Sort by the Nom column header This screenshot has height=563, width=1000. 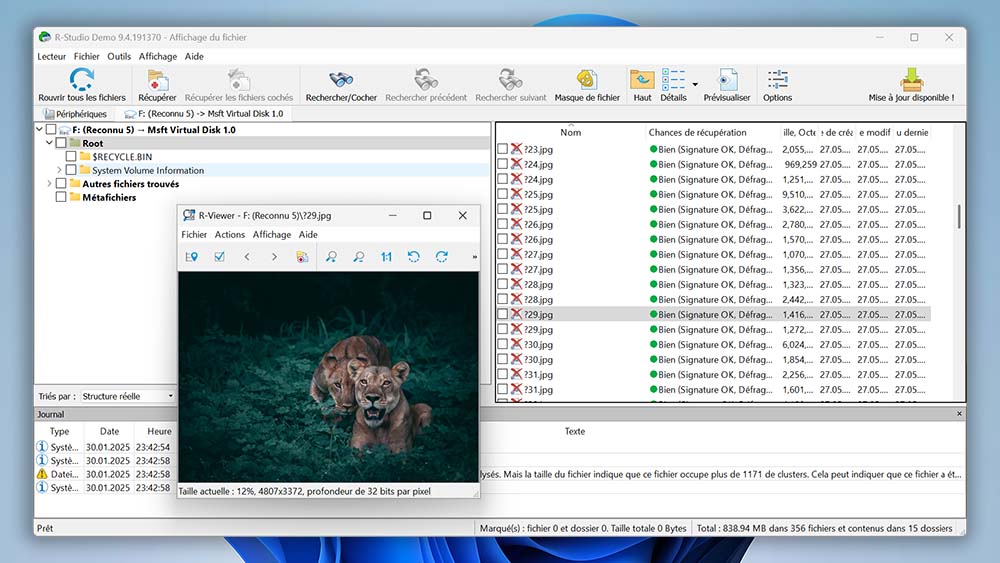tap(571, 133)
